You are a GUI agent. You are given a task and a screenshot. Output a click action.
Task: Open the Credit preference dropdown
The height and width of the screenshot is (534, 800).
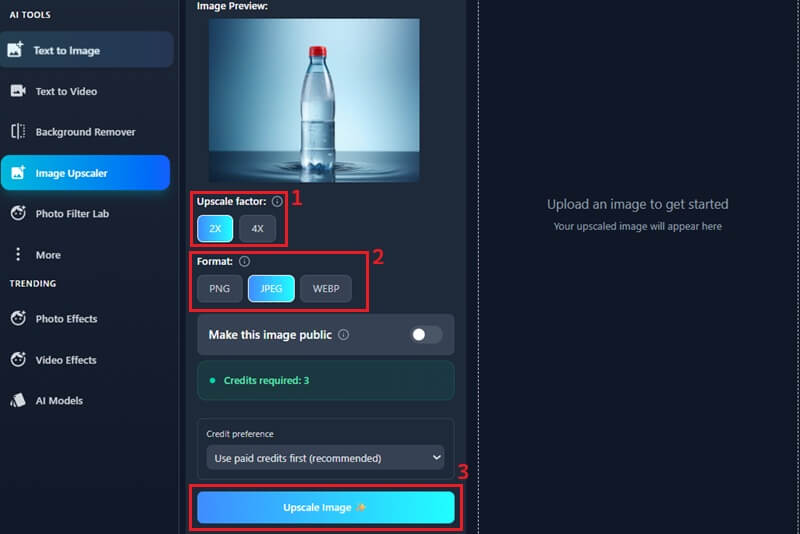[326, 457]
